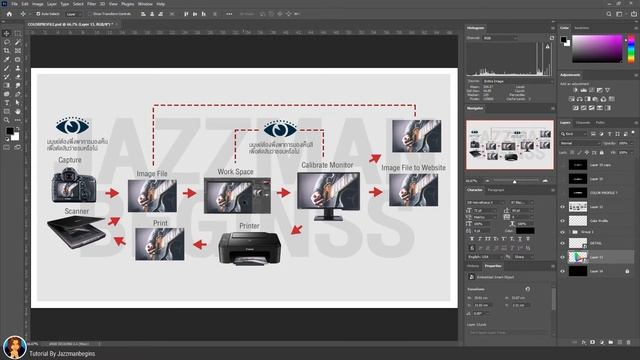
Task: Select the Move tool
Action: point(7,33)
